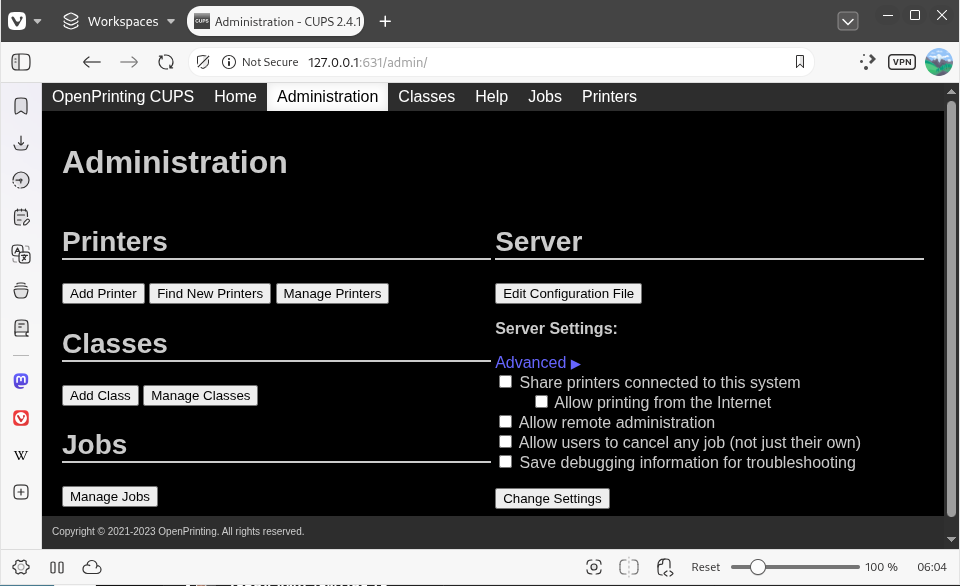Expand the browser window controls chevron
Viewport: 960px width, 586px height.
coord(848,21)
